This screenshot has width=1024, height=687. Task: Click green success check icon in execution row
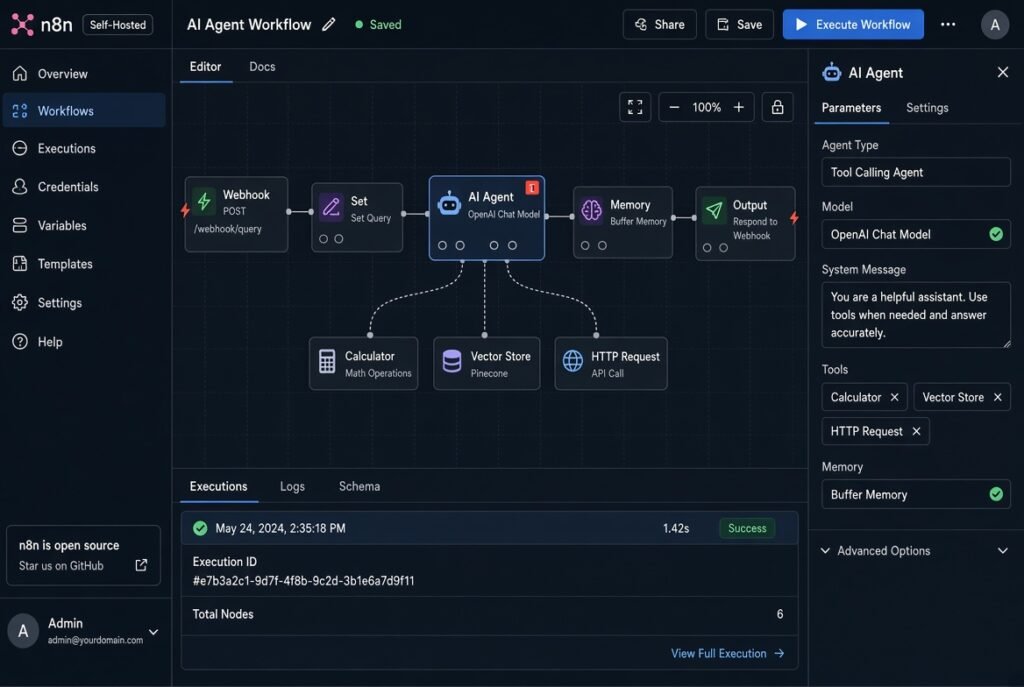200,528
